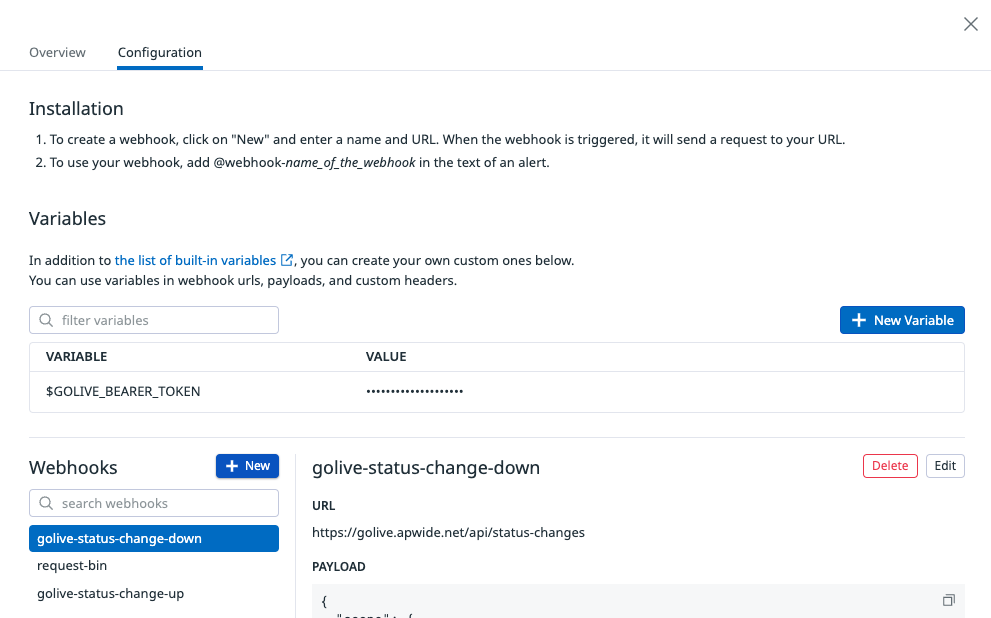Click the webhook URL text

[448, 532]
